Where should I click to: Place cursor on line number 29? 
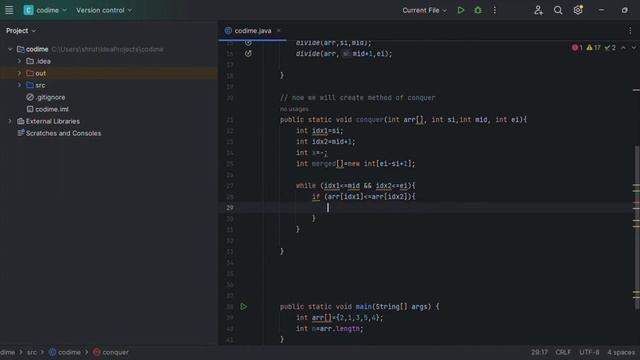click(230, 208)
